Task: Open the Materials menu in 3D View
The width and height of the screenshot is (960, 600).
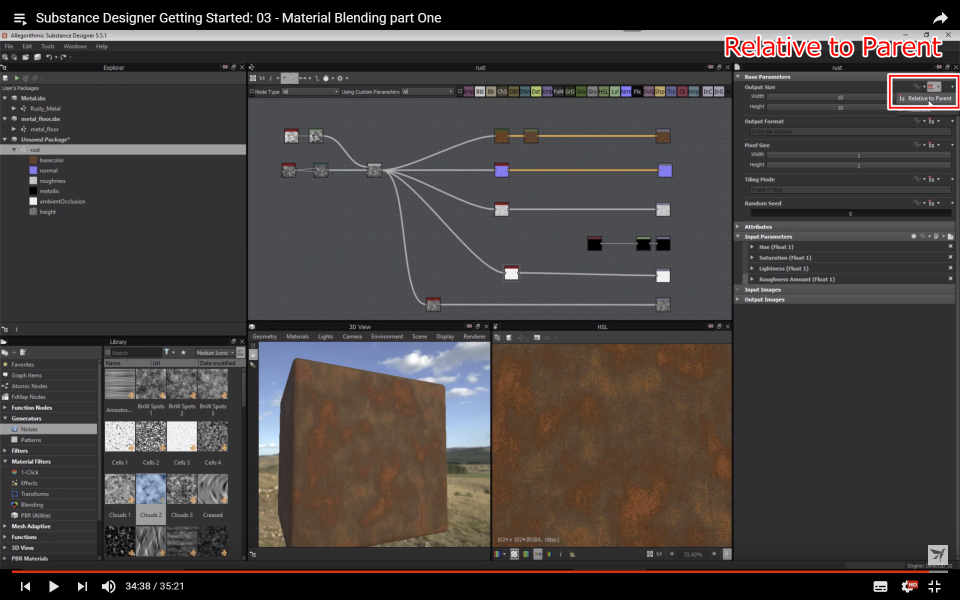Action: tap(297, 337)
